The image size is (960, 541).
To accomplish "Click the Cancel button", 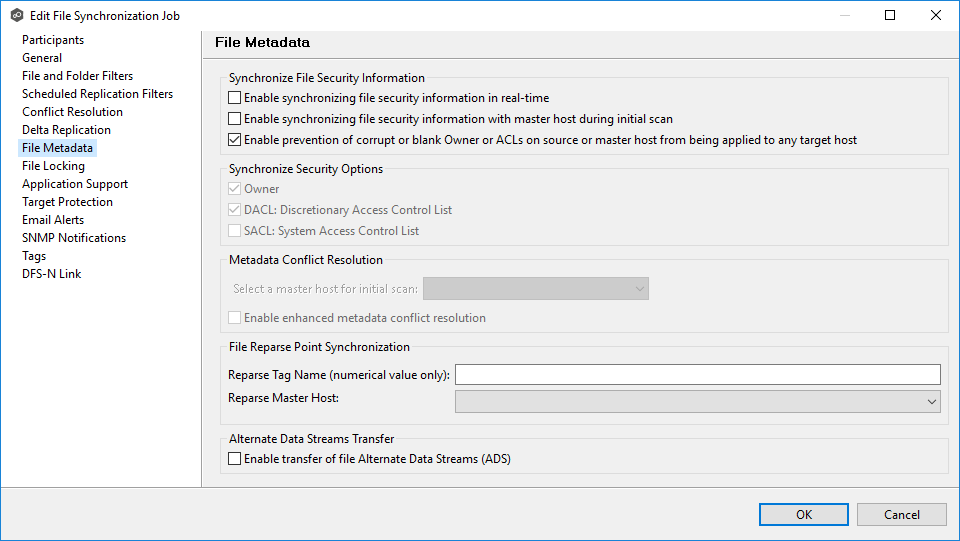I will point(901,515).
